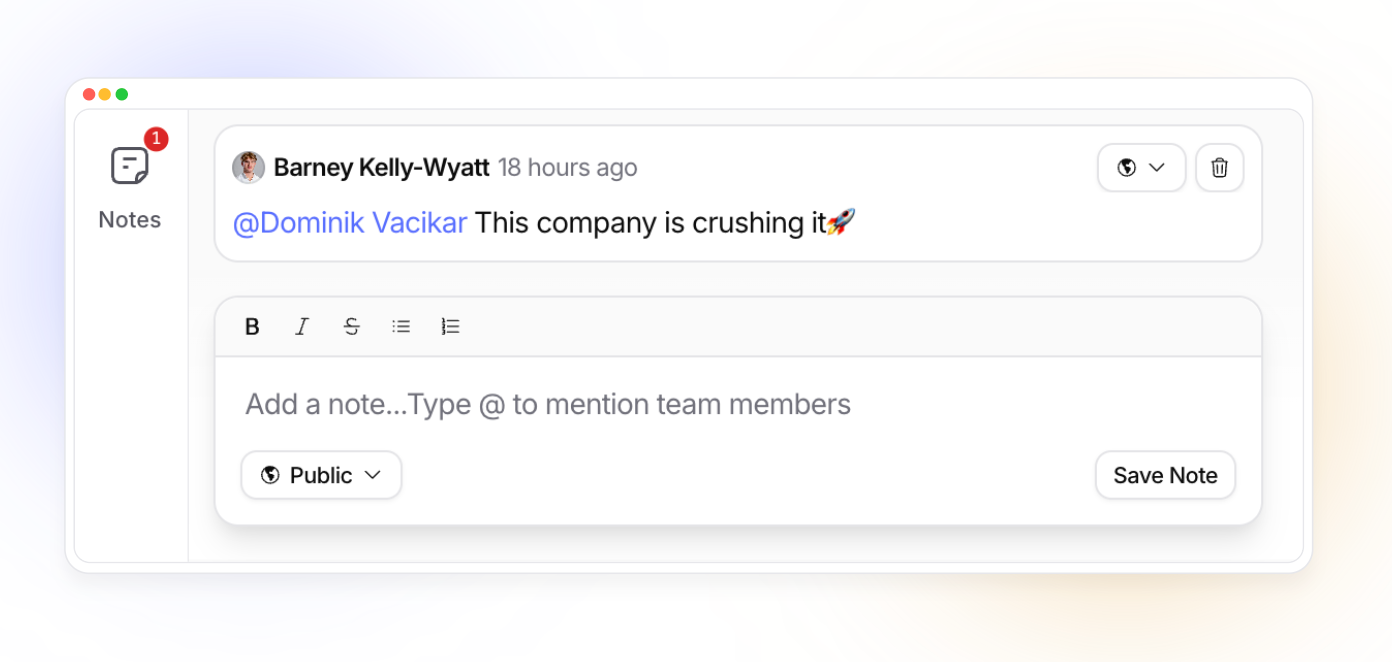The width and height of the screenshot is (1392, 662).
Task: Toggle strikethrough formatting in the note editor
Action: click(351, 327)
